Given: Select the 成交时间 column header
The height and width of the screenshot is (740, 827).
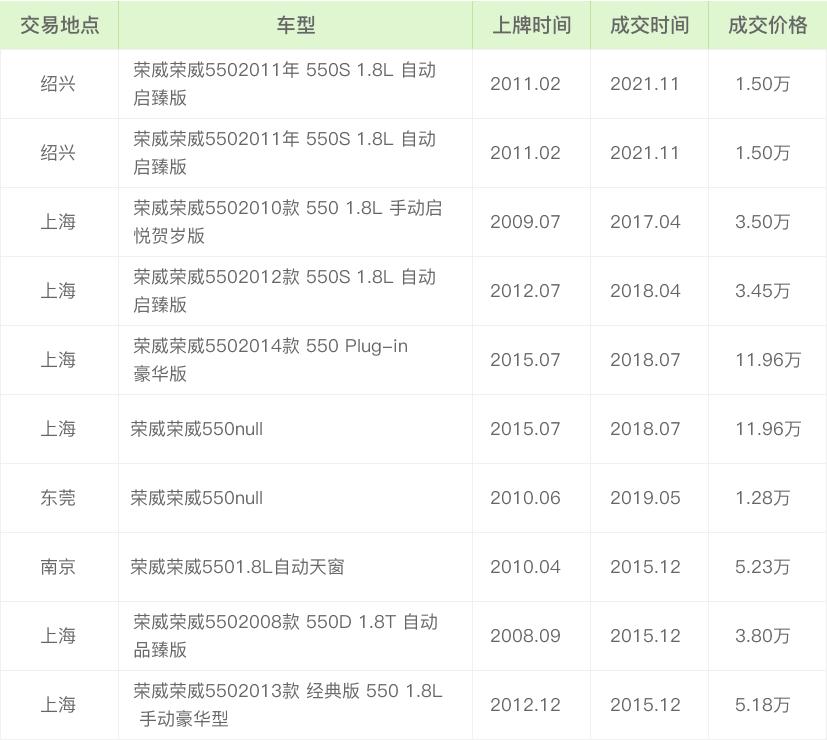Looking at the screenshot, I should (x=649, y=25).
